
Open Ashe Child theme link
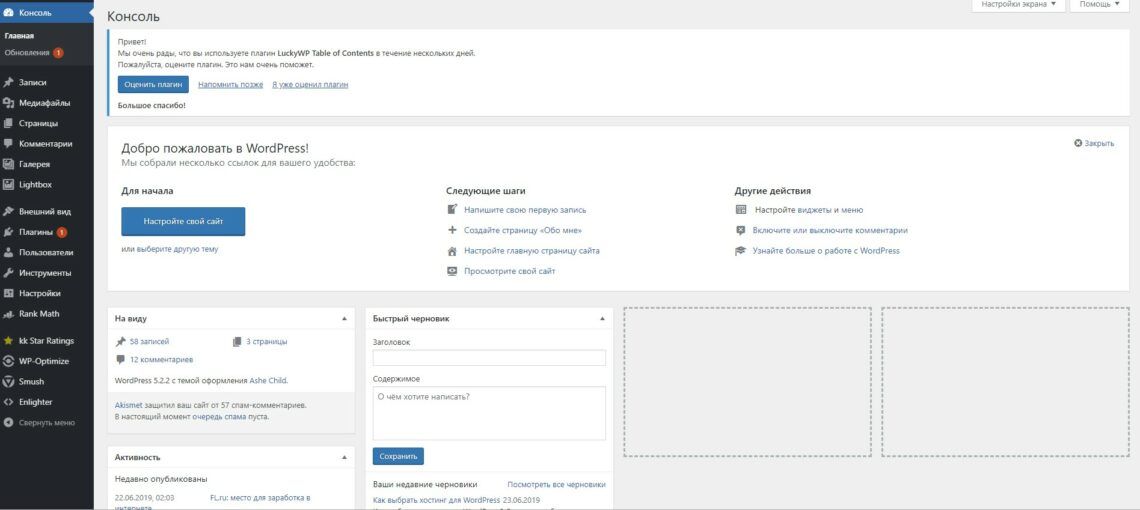point(269,380)
